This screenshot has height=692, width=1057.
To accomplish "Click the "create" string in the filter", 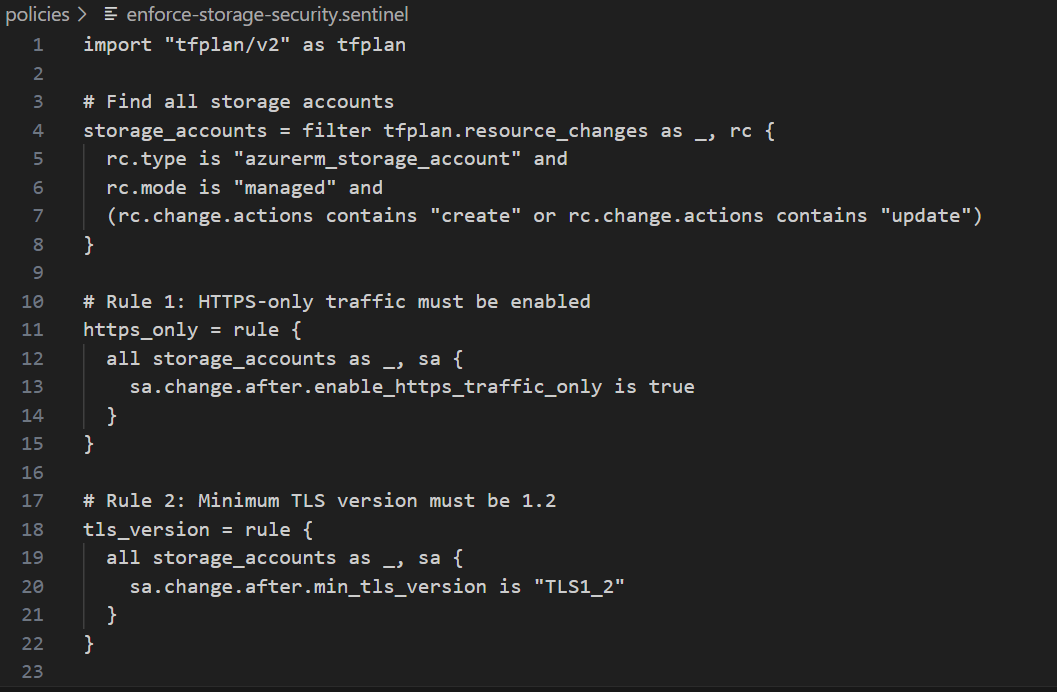I will point(474,216).
